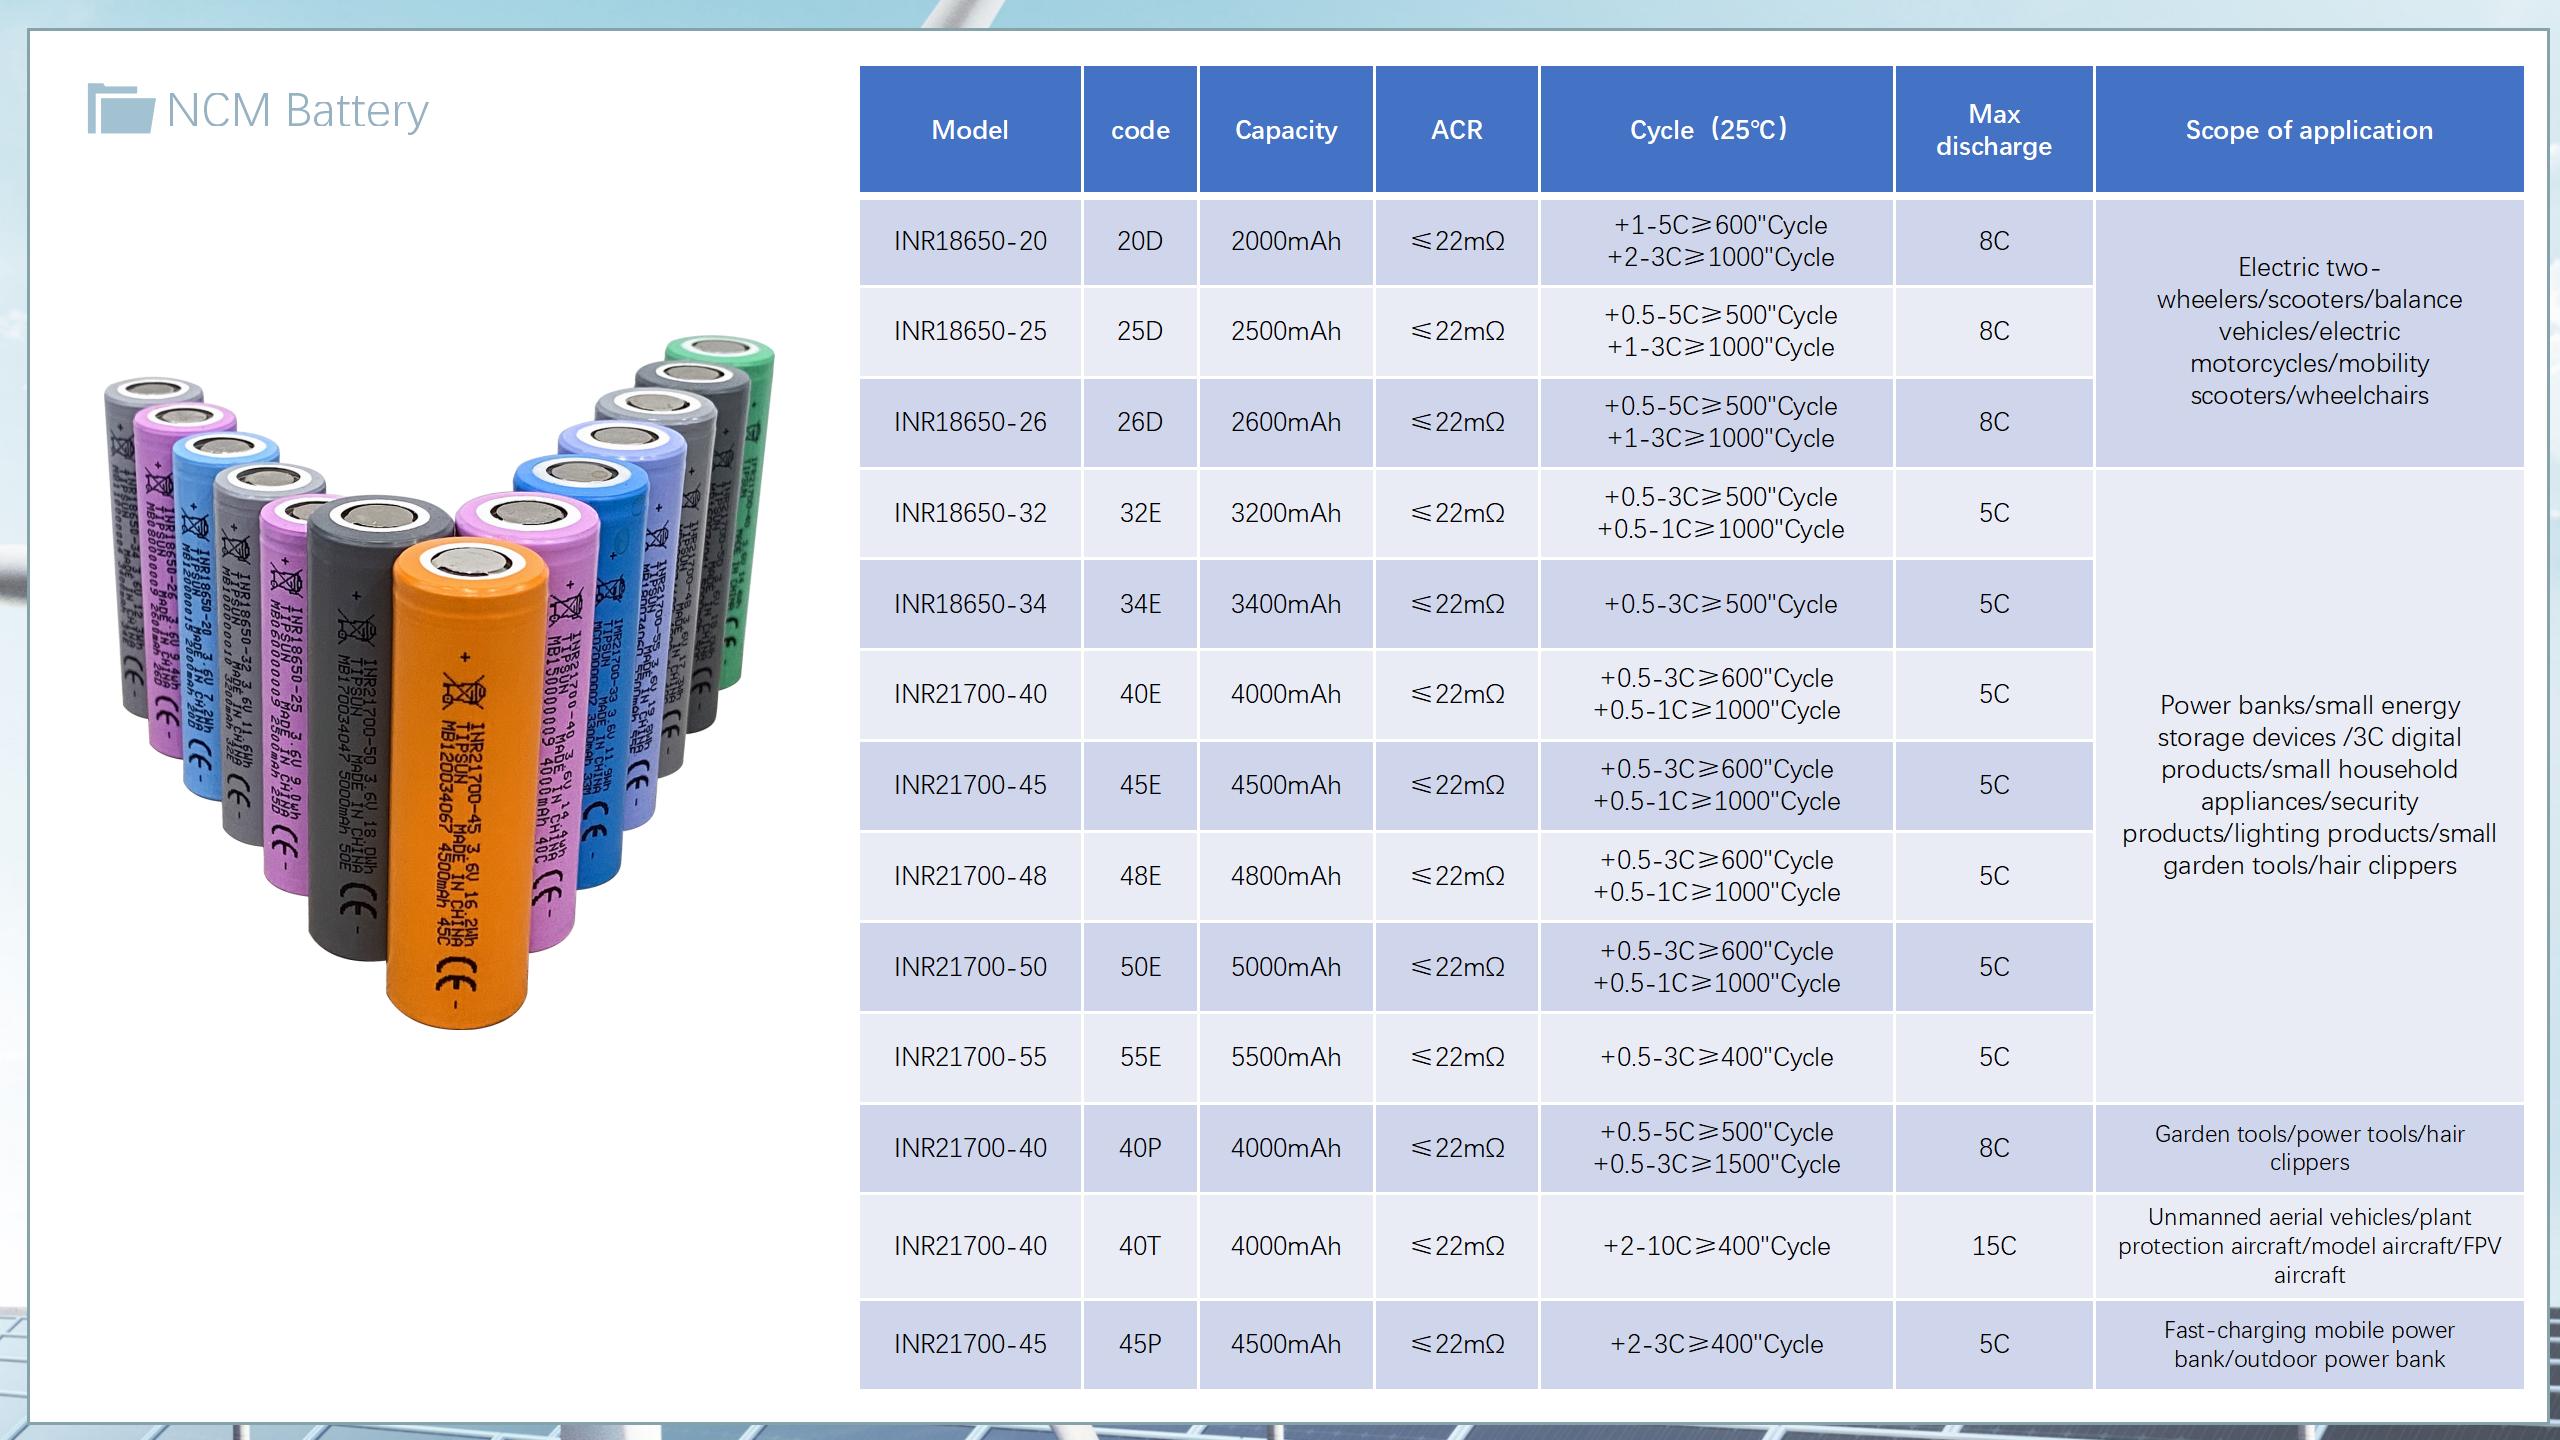Select the Capacity column header
The image size is (2560, 1440).
point(1285,130)
